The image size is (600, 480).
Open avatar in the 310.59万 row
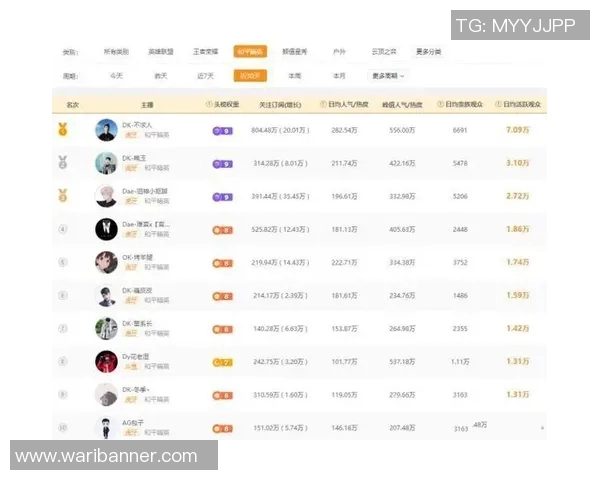[x=106, y=394]
